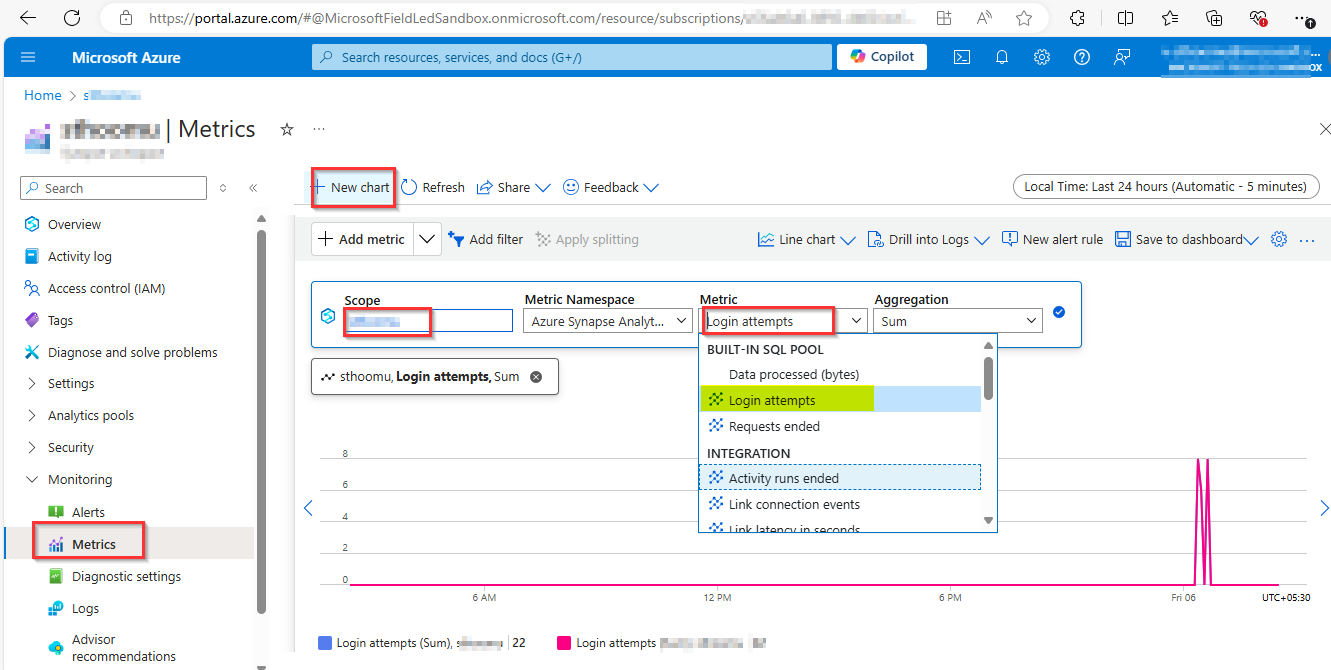Open the Local Time range picker

coord(1166,186)
